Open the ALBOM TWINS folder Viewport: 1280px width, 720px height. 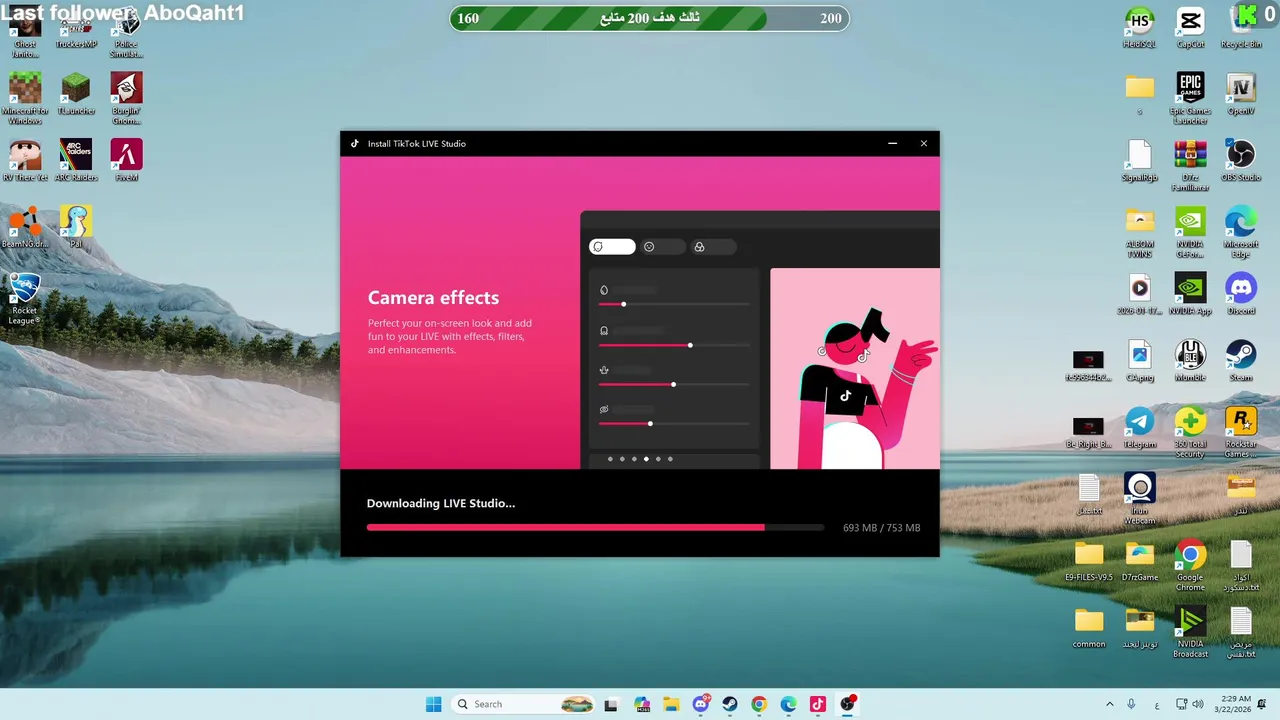pyautogui.click(x=1139, y=232)
